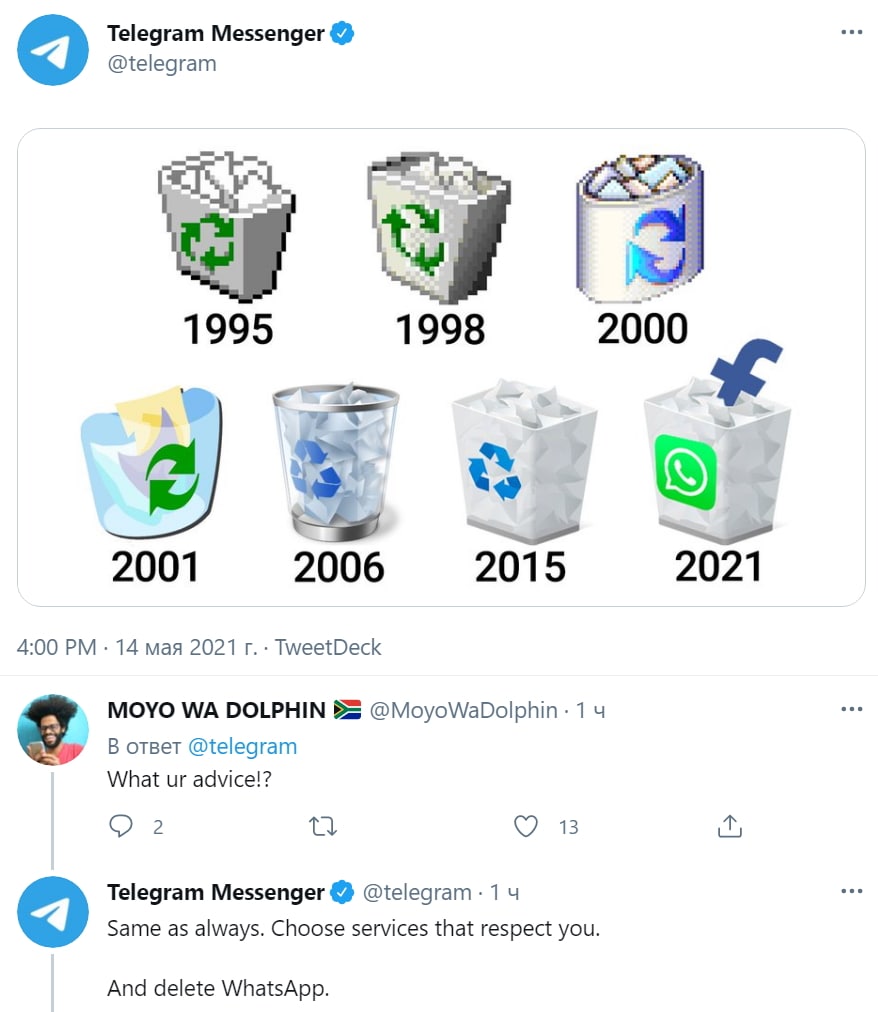Viewport: 878px width, 1012px height.
Task: Retweet the "What ur advice!?" reply
Action: (x=323, y=826)
